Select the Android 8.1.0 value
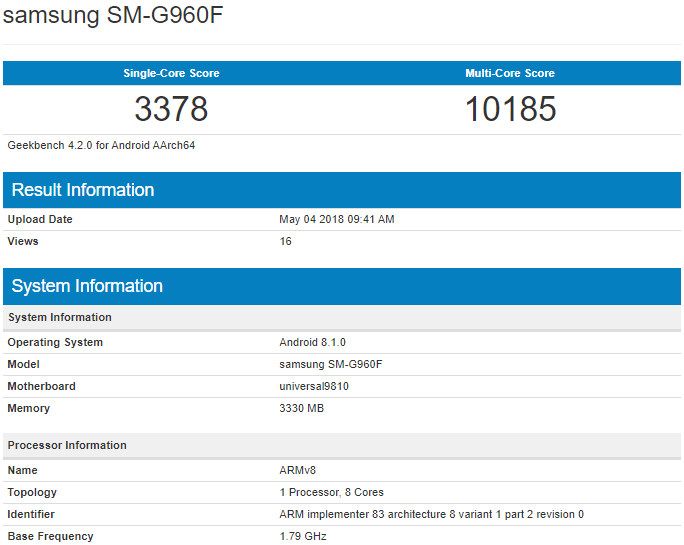Image resolution: width=684 pixels, height=545 pixels. pyautogui.click(x=312, y=342)
